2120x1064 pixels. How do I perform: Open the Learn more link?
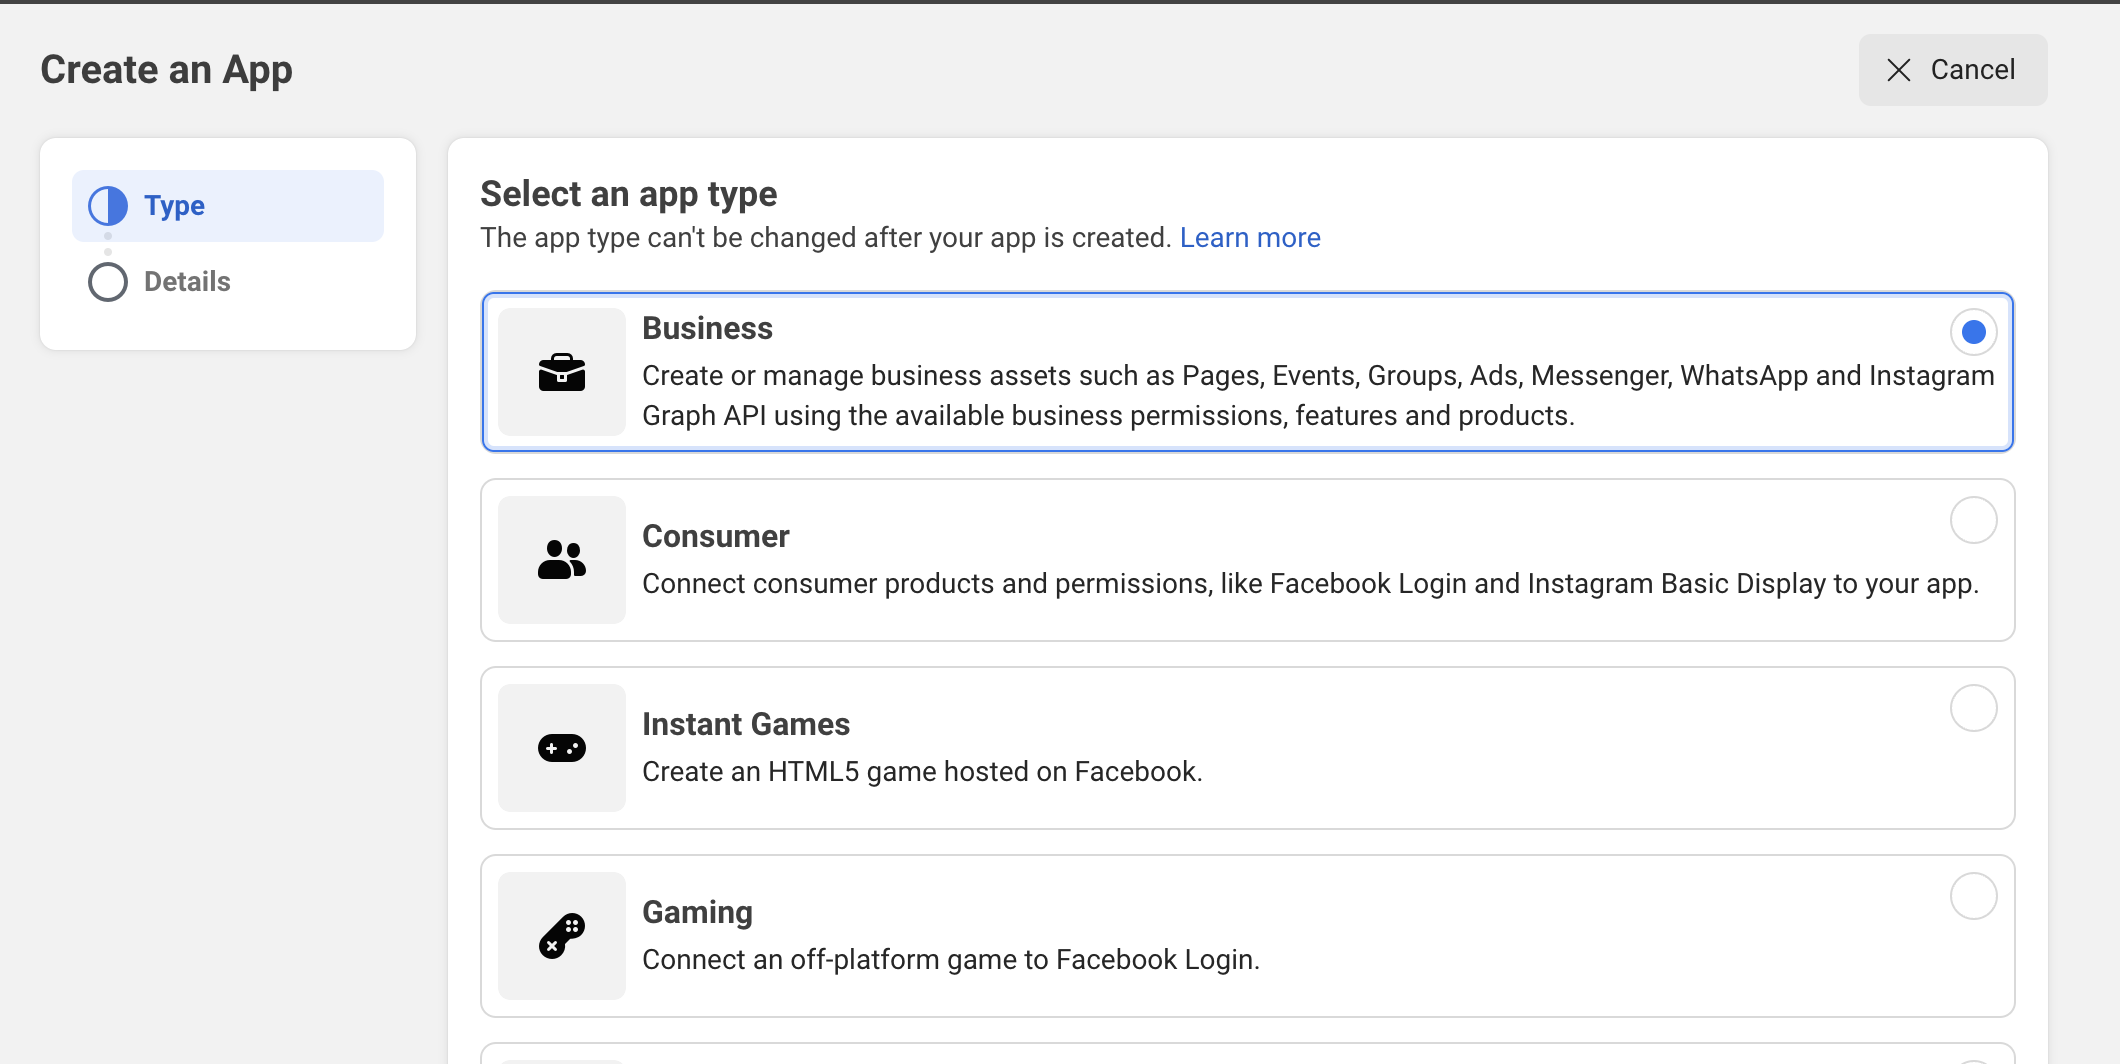point(1250,238)
